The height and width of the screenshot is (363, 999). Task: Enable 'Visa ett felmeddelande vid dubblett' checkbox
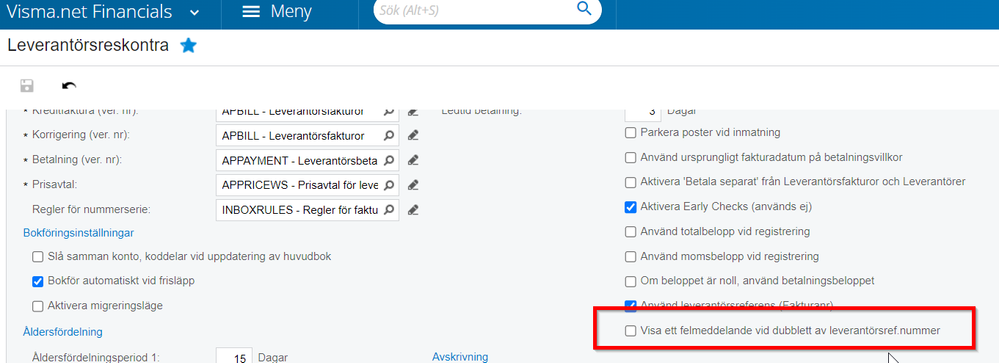click(630, 331)
